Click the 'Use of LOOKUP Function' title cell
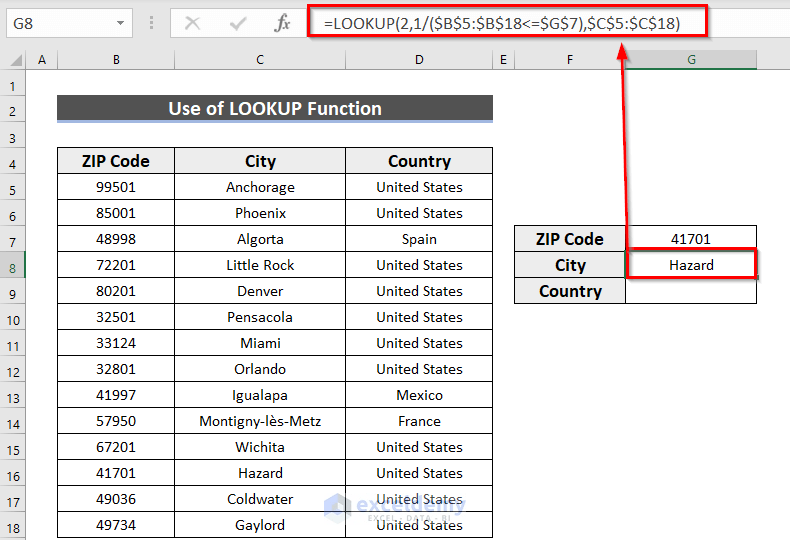 (x=275, y=108)
